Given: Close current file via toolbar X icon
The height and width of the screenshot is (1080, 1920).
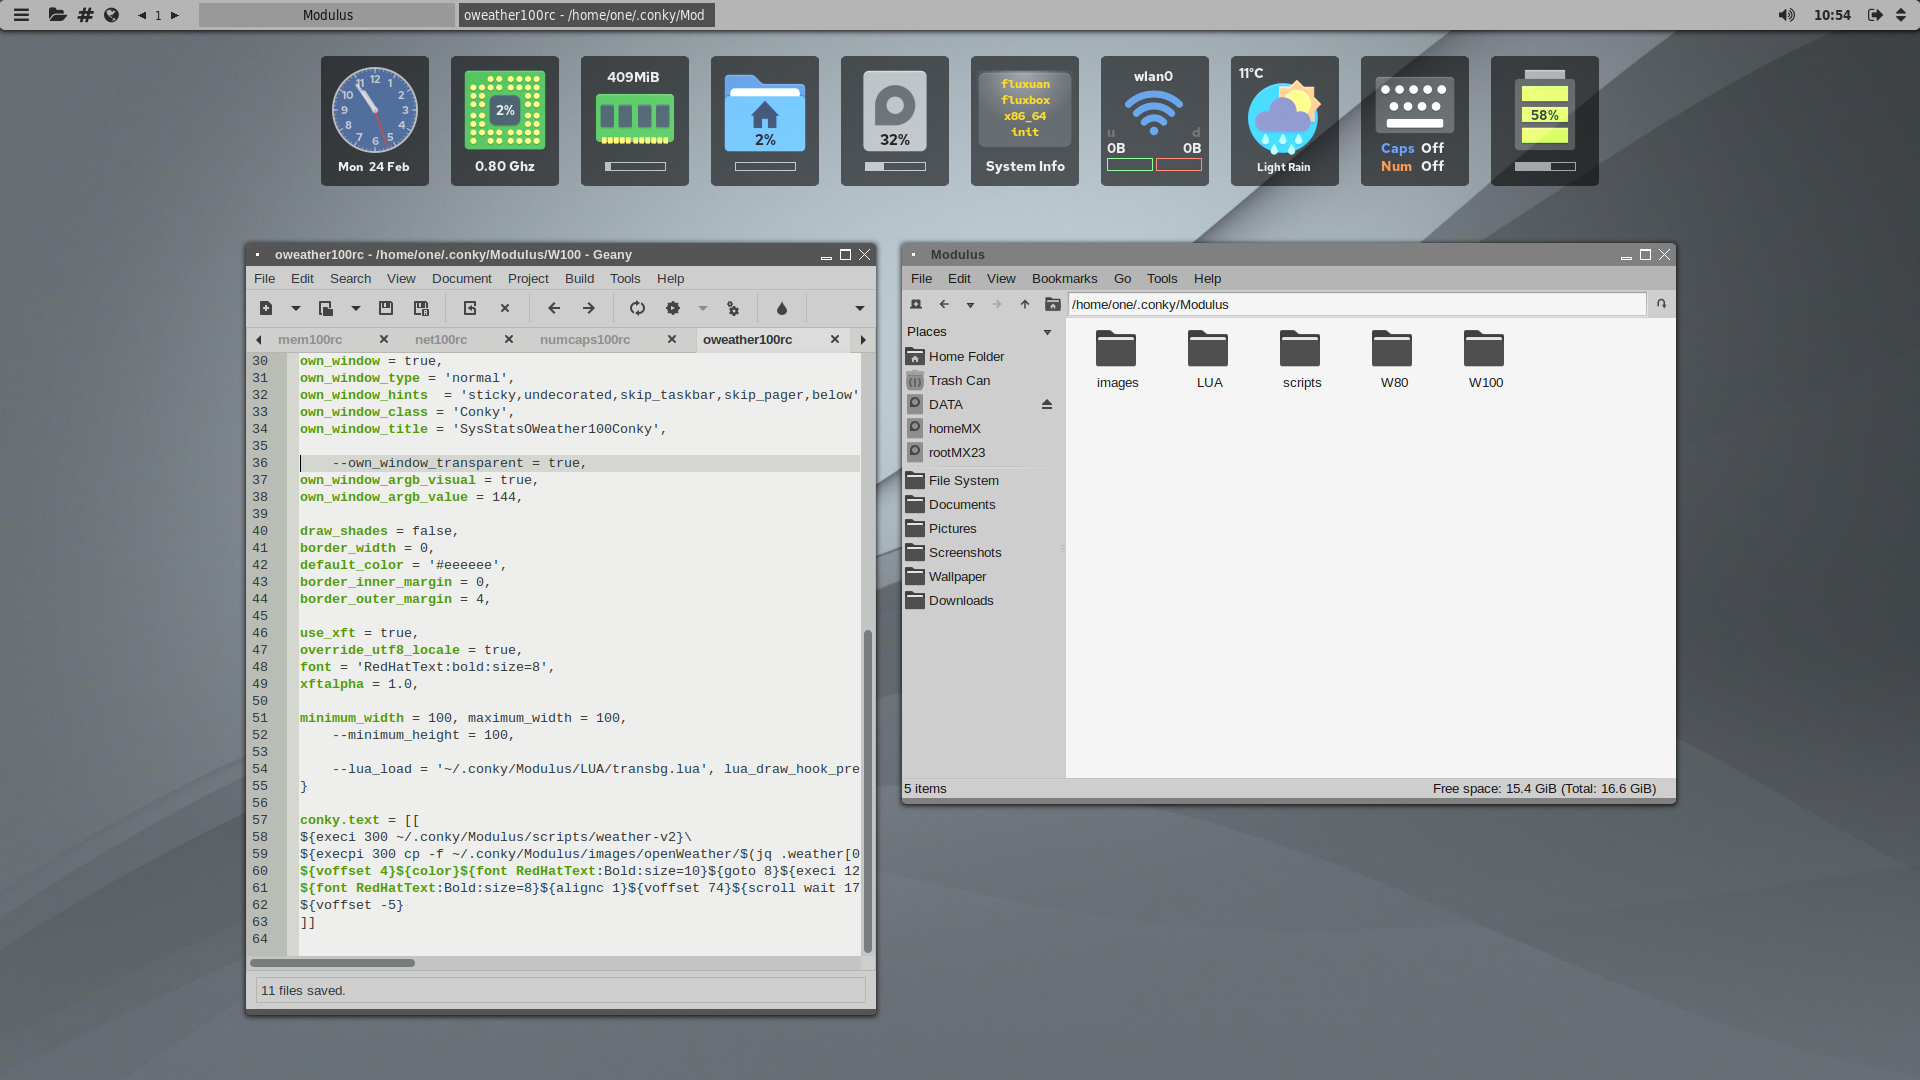Looking at the screenshot, I should 505,309.
